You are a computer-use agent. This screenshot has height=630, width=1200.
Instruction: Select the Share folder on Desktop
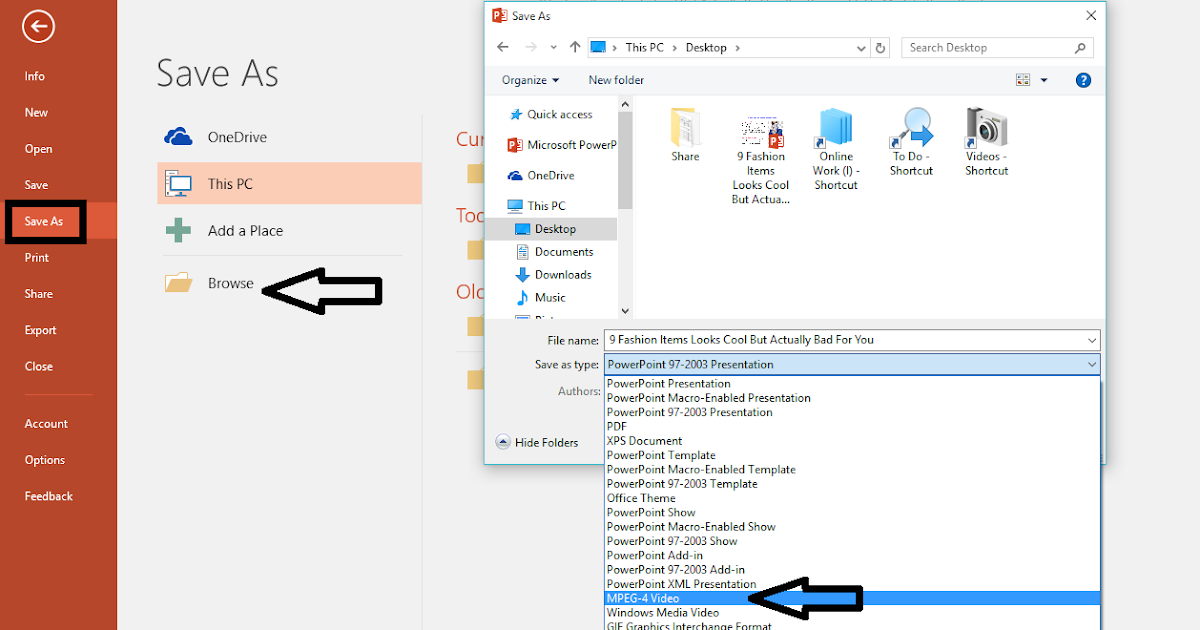[x=685, y=134]
